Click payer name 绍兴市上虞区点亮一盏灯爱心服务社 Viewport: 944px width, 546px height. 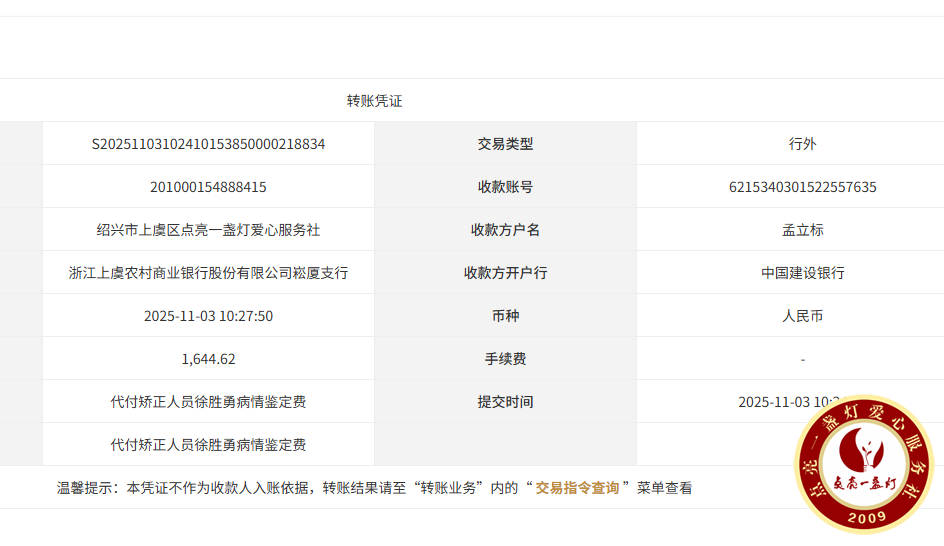[x=208, y=230]
